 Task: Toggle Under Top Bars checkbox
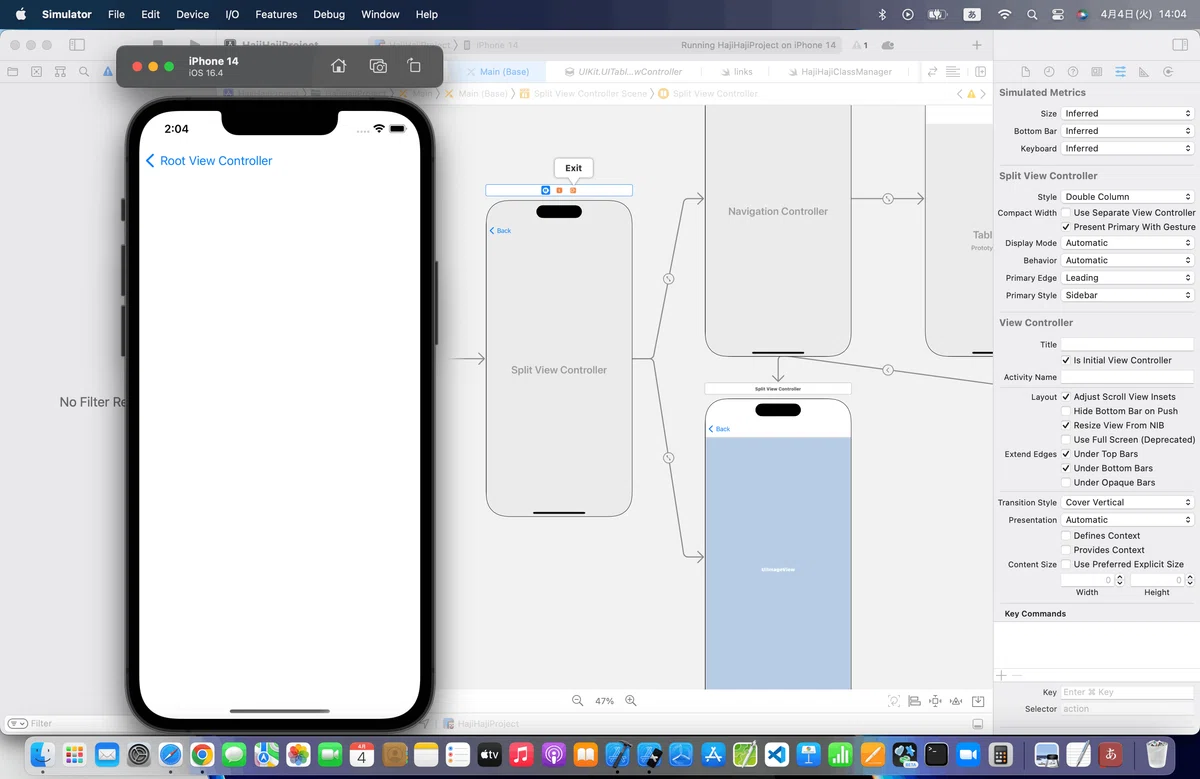(x=1066, y=454)
